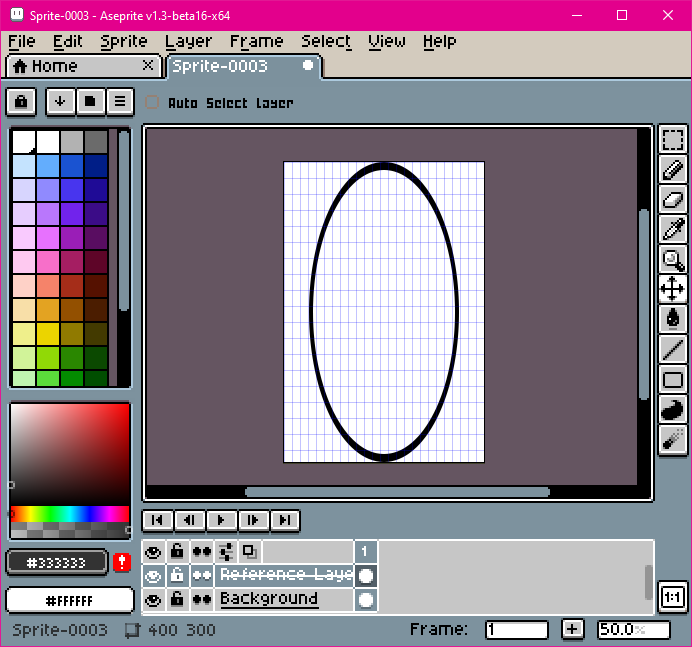The image size is (692, 647).
Task: Select the Line tool
Action: click(673, 350)
